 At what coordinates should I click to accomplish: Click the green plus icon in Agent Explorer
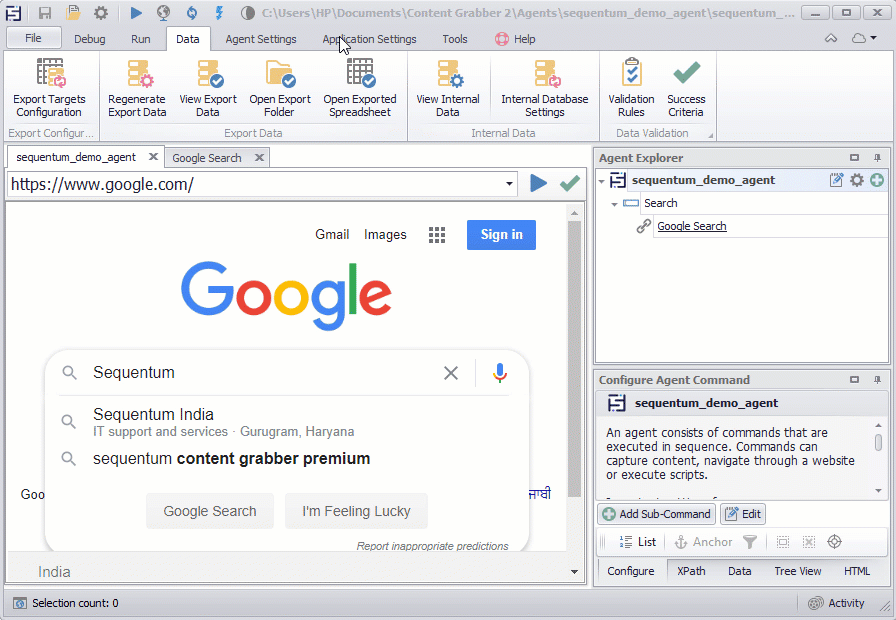[x=877, y=180]
